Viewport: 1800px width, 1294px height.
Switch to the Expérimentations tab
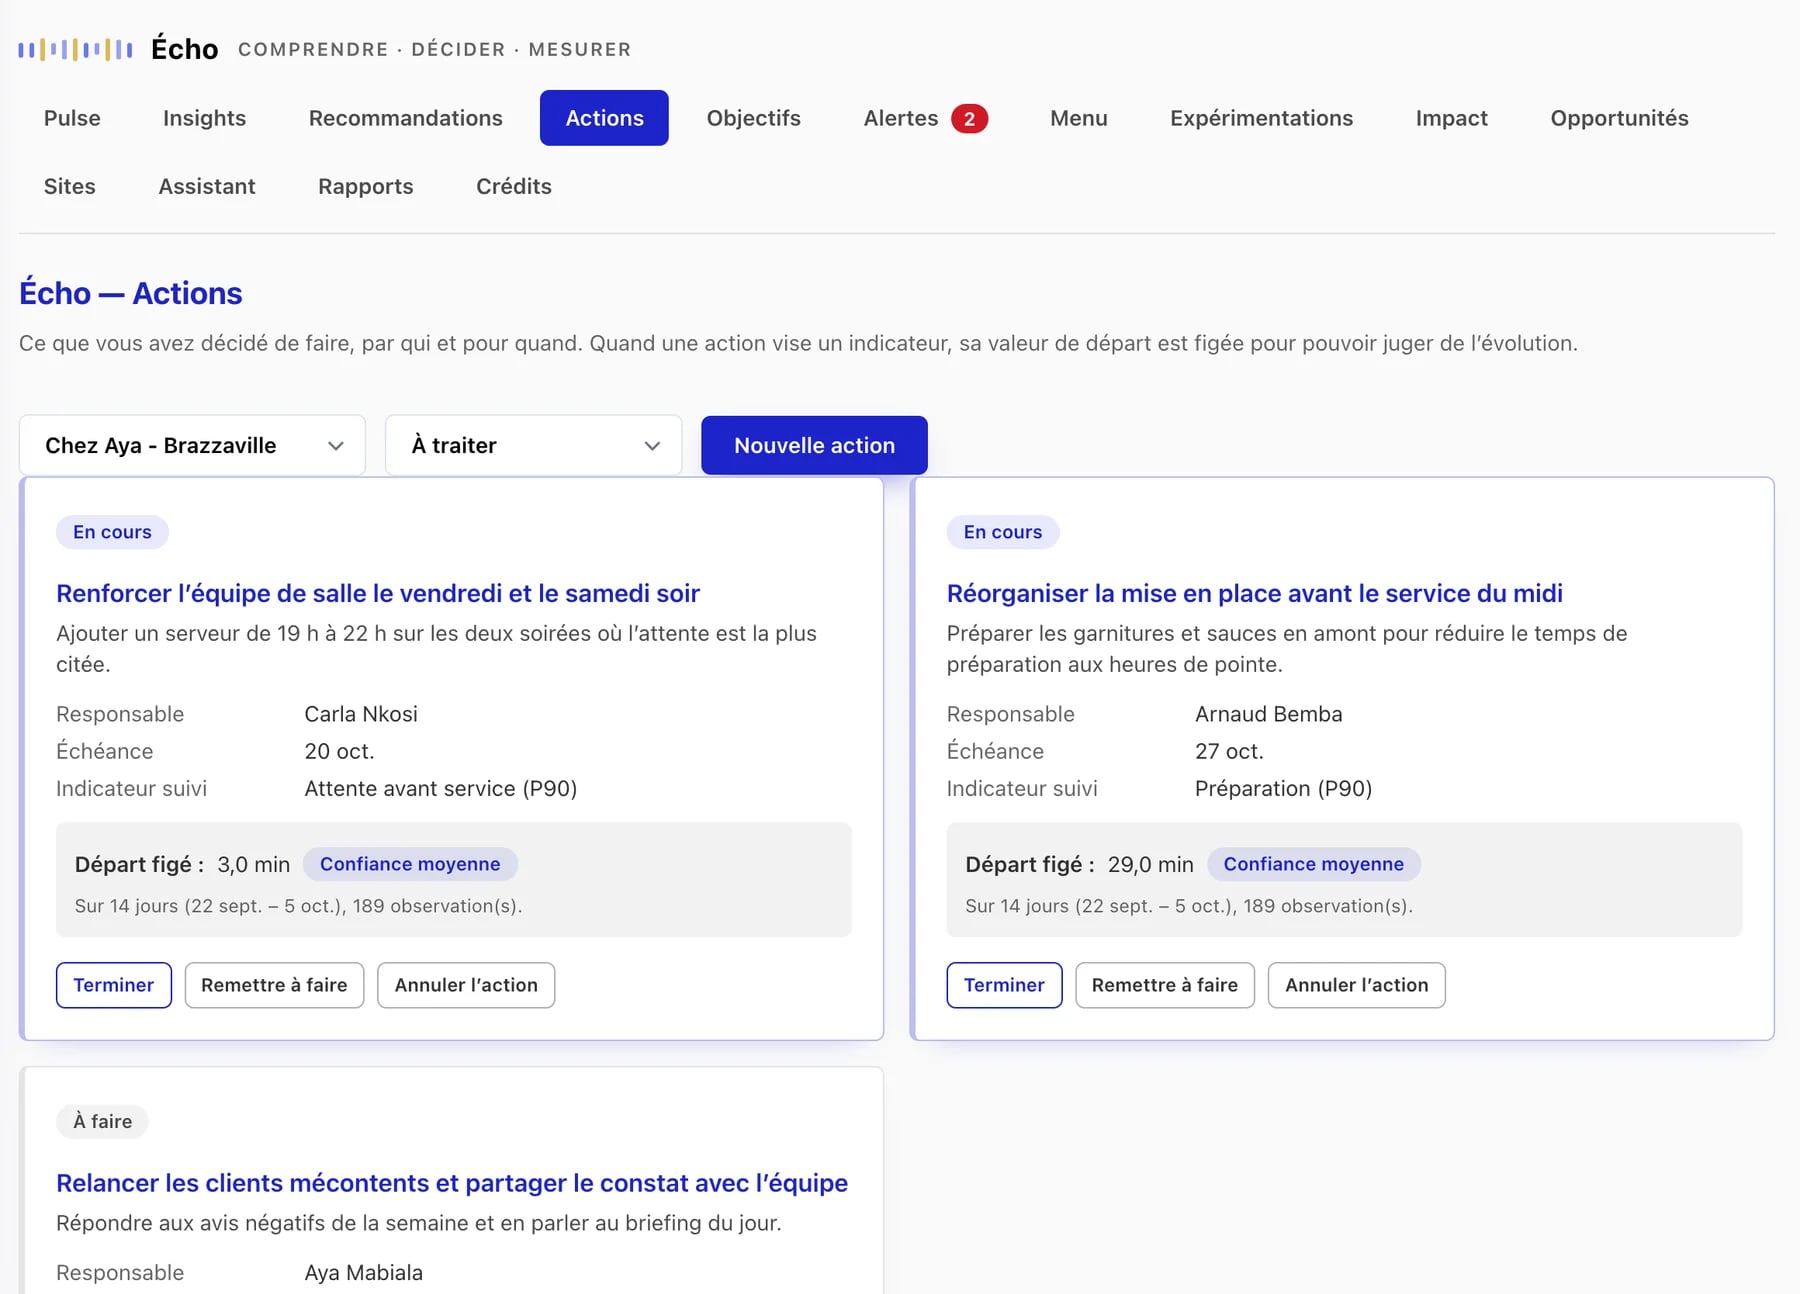click(x=1261, y=118)
